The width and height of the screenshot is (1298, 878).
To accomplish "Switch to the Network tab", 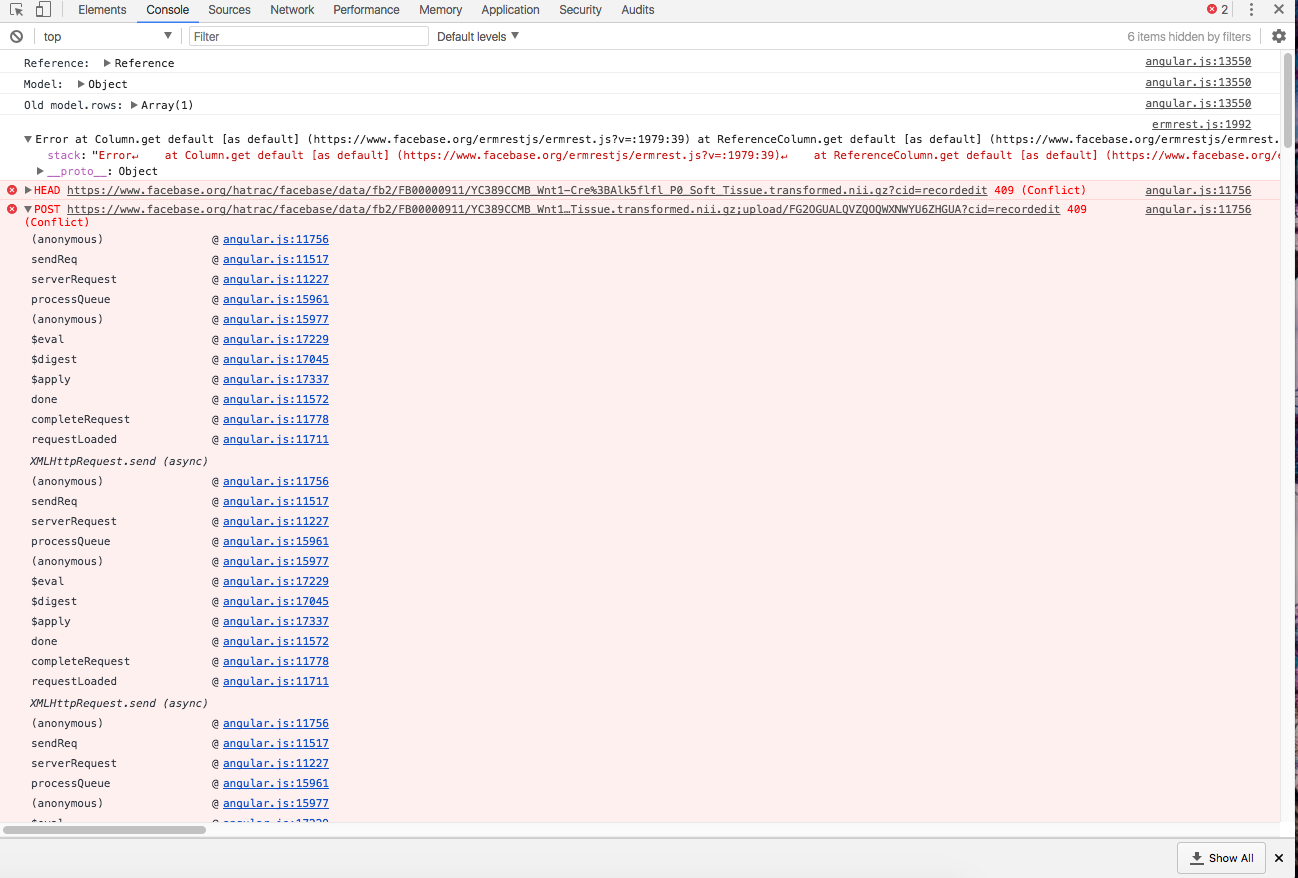I will click(292, 10).
